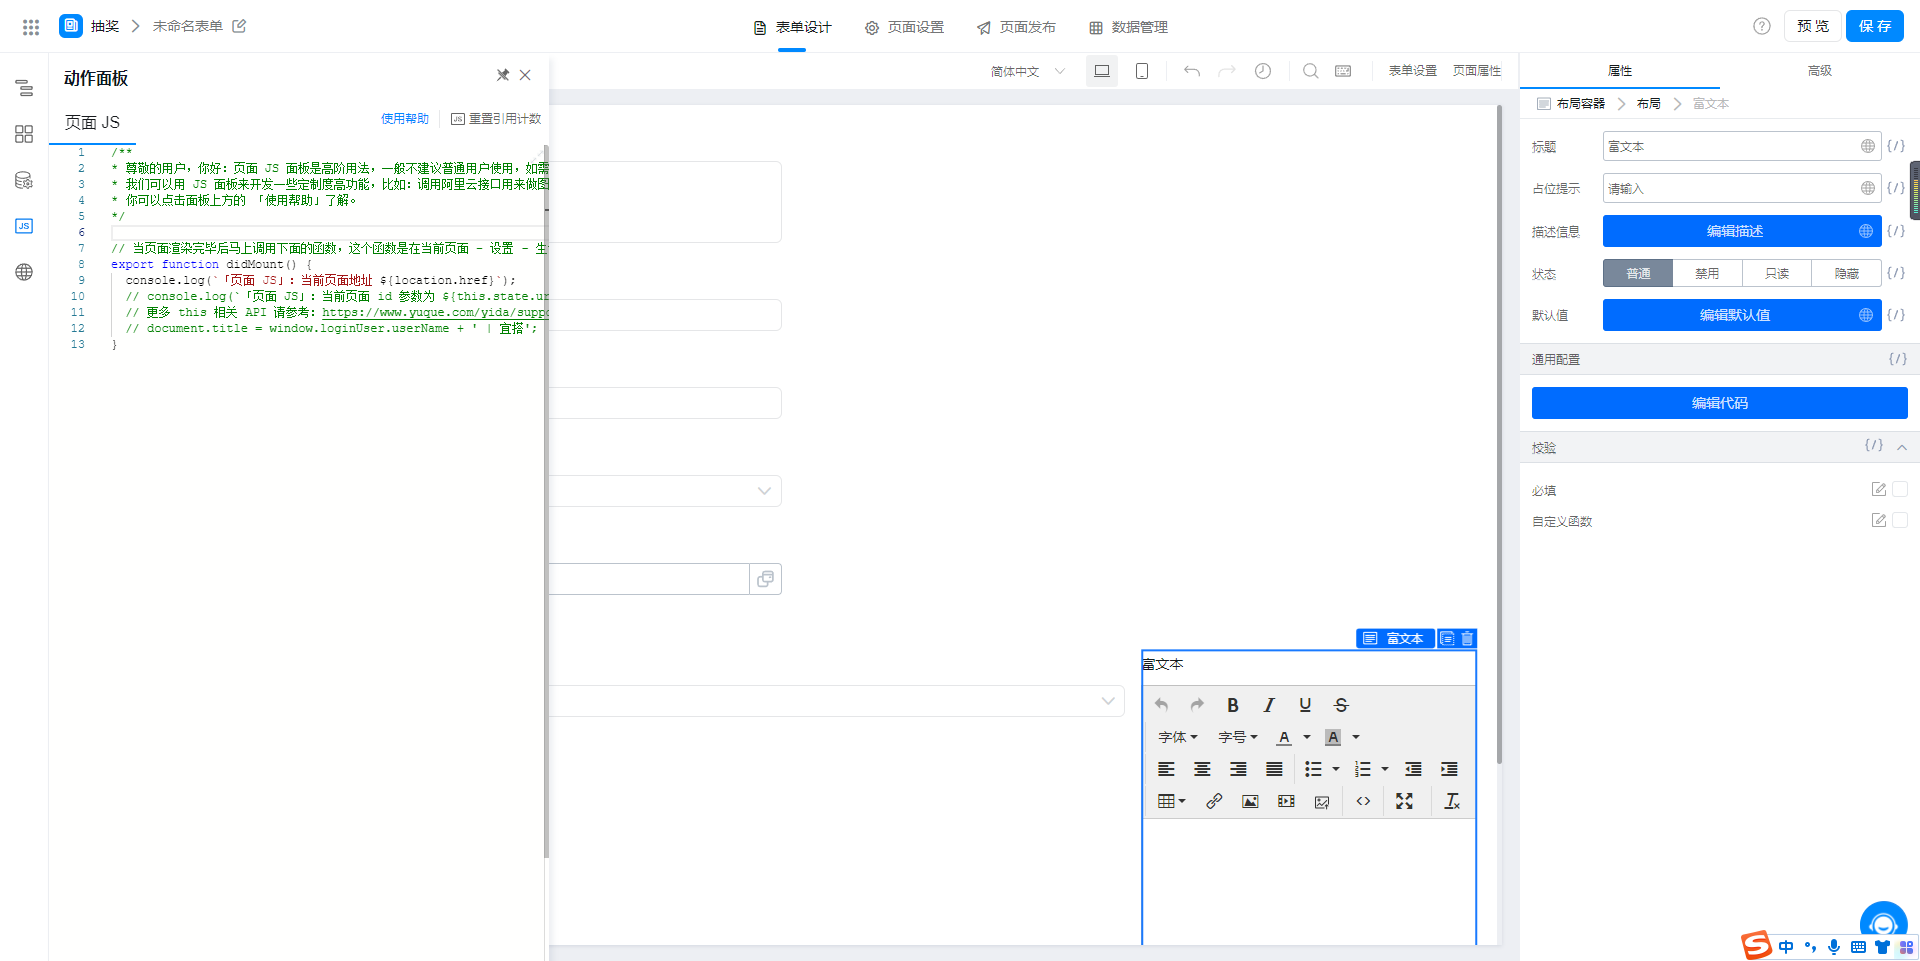Toggle fullscreen for the rich text editor

[x=1404, y=801]
